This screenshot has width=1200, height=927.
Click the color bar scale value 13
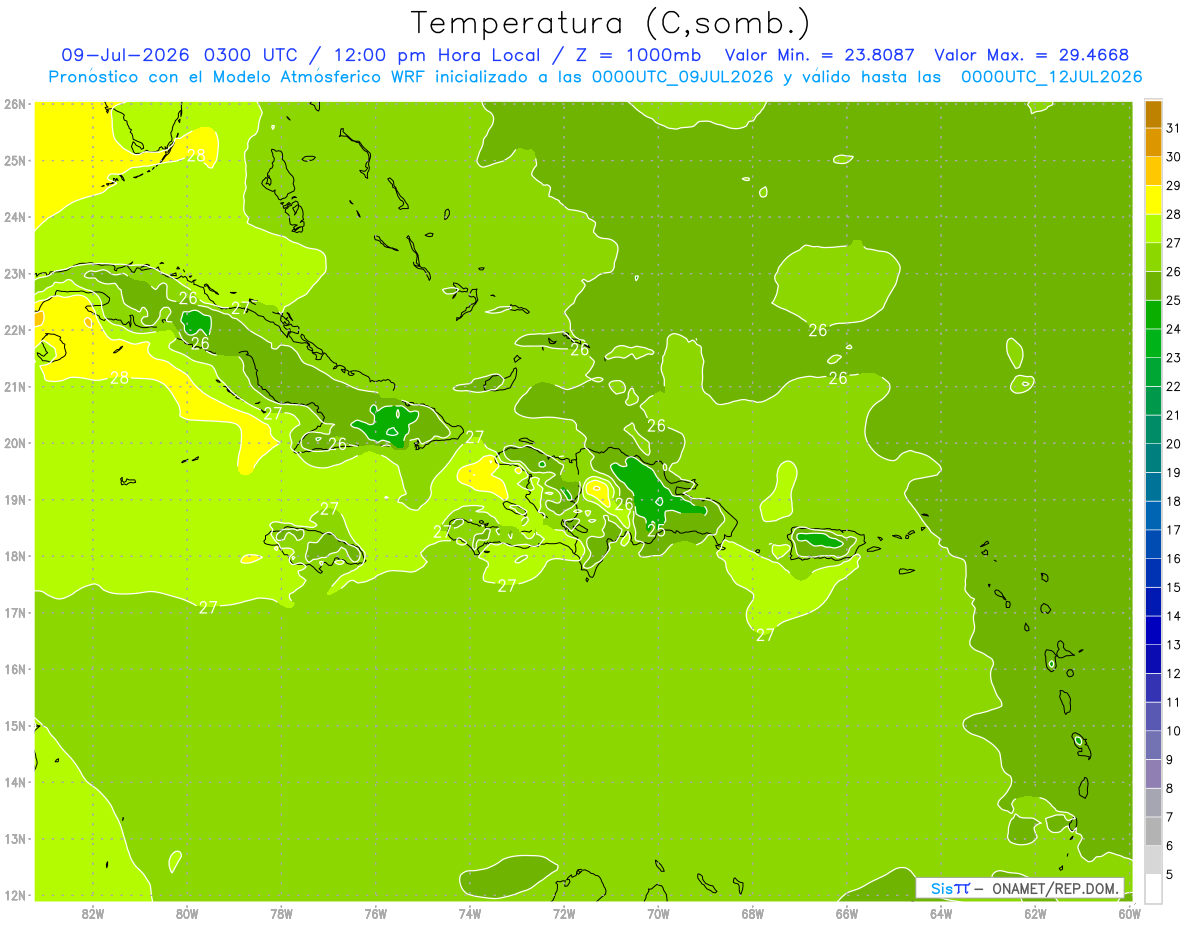pos(1174,645)
